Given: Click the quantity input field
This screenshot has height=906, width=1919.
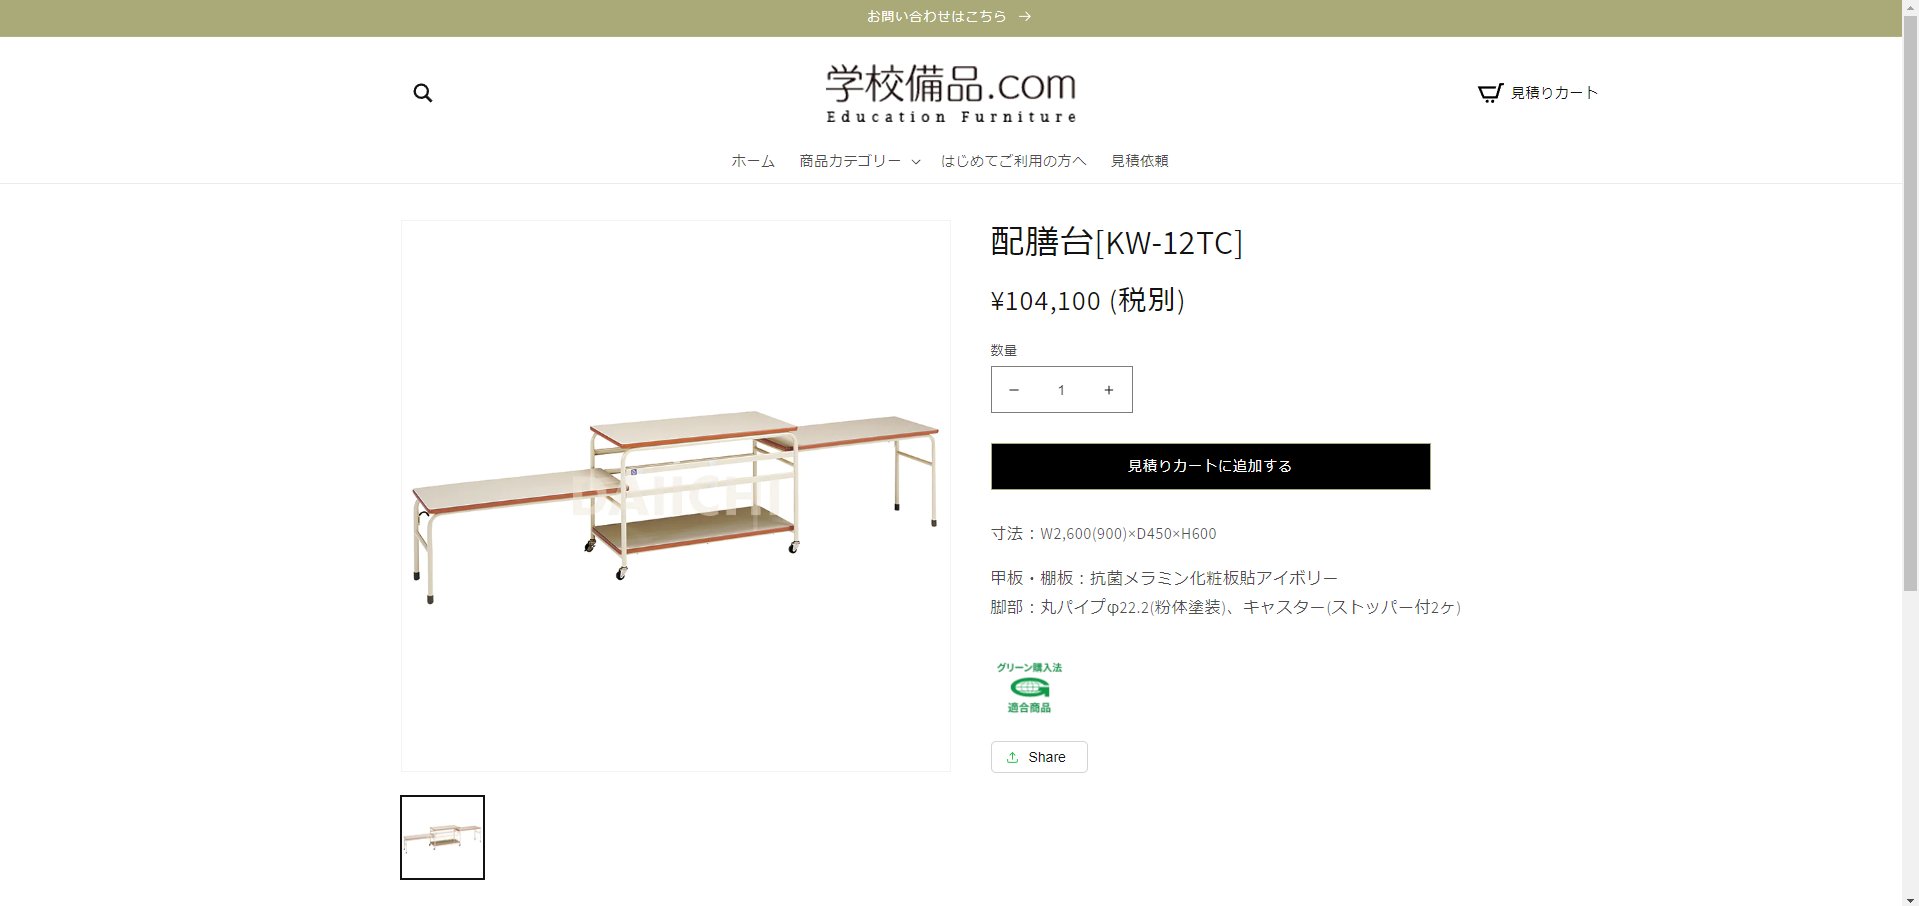Looking at the screenshot, I should (1061, 390).
